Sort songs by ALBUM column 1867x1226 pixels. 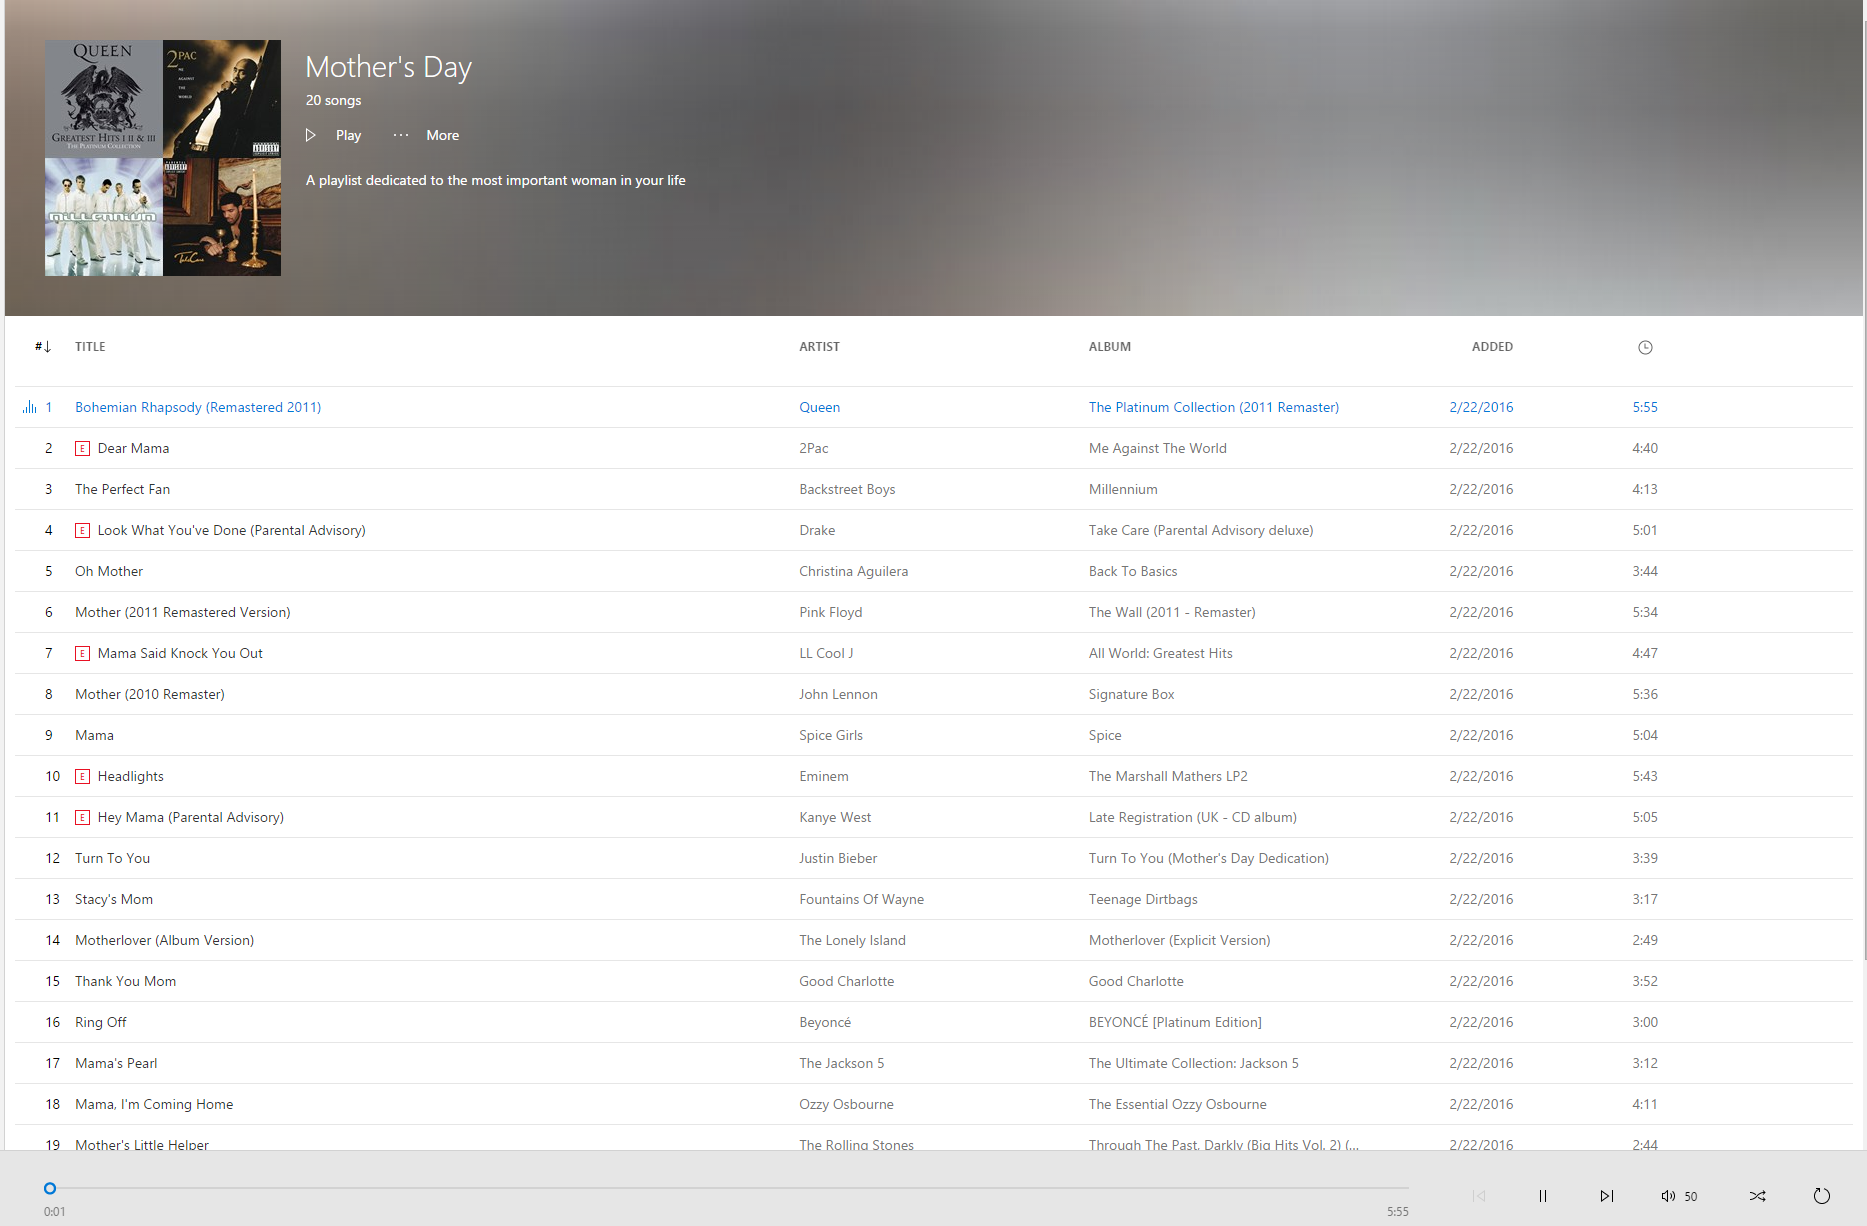click(x=1110, y=347)
